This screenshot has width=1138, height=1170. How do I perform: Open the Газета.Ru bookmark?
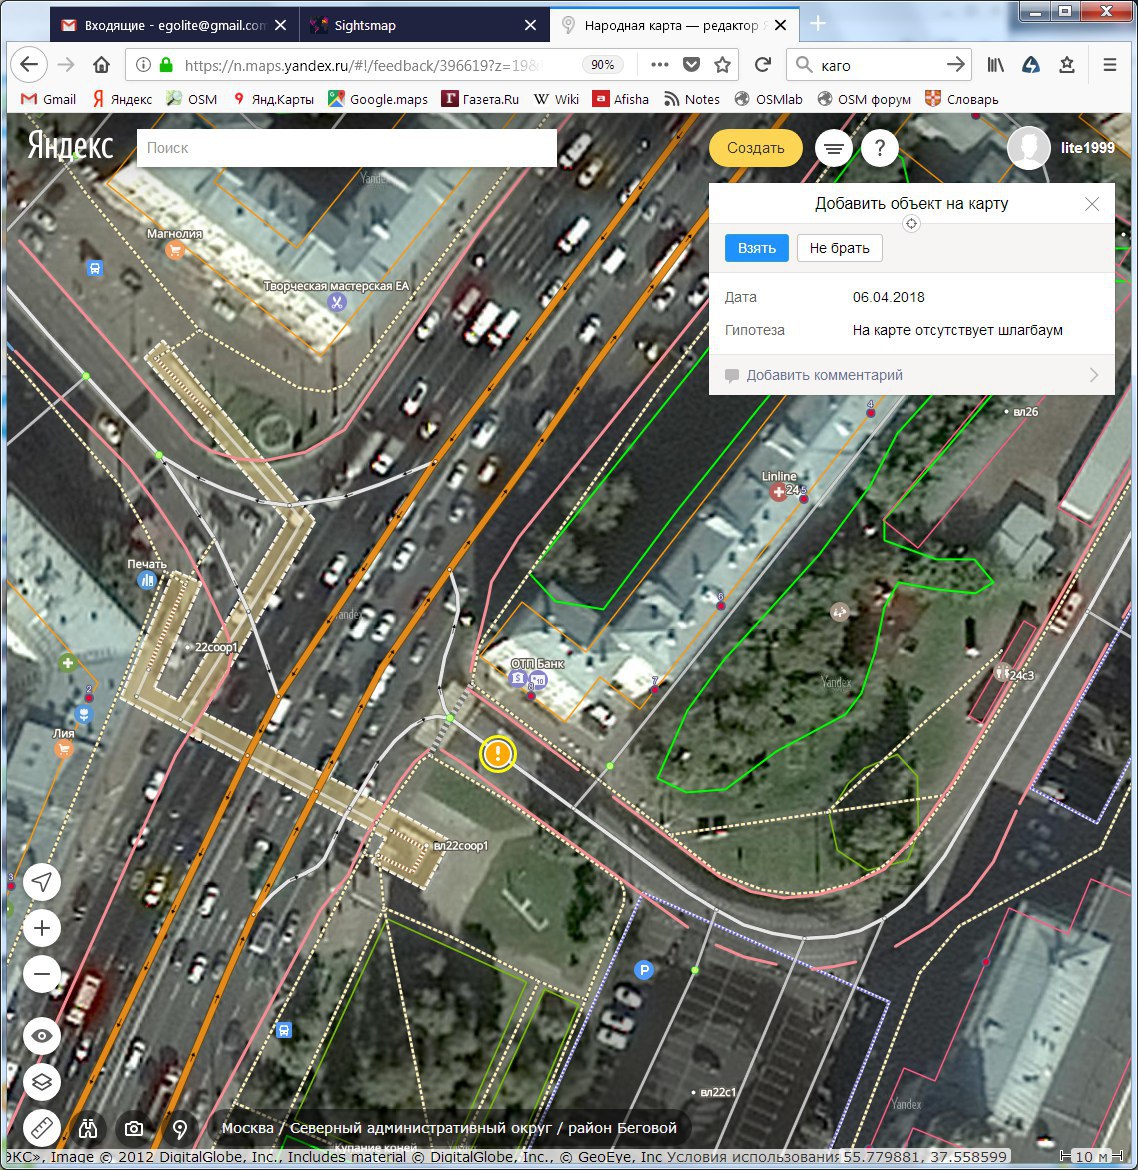480,99
